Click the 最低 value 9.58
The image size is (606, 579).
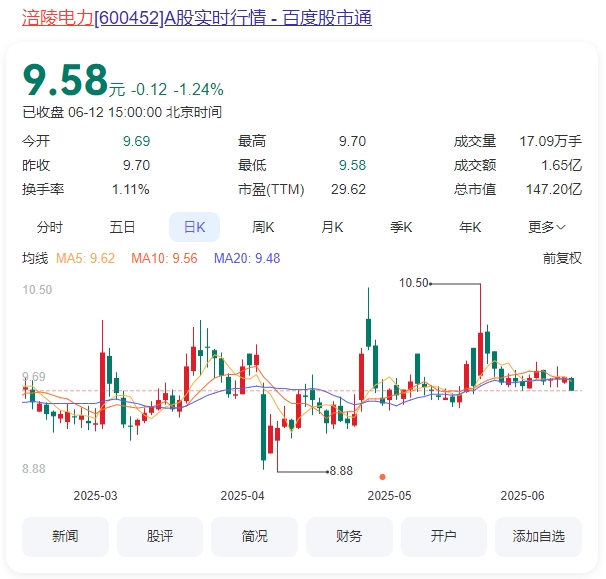click(352, 165)
